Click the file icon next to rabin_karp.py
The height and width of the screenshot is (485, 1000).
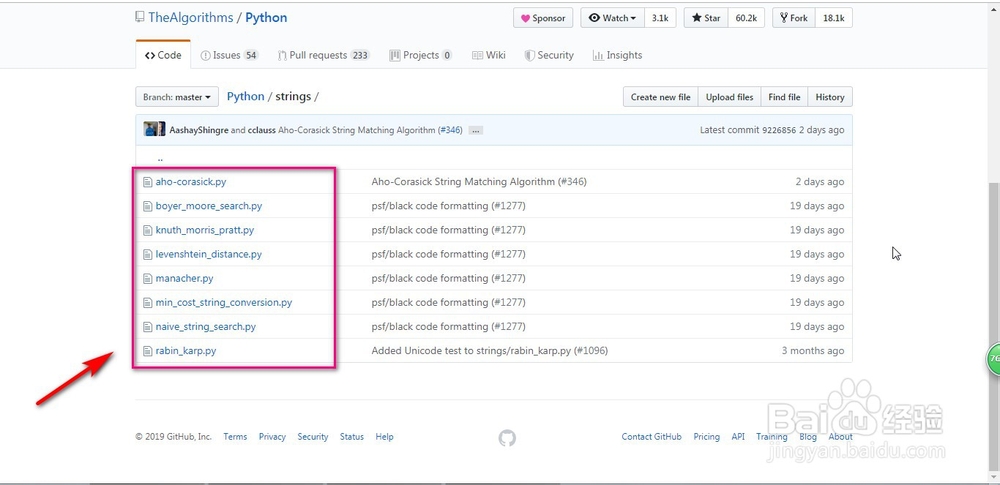click(147, 351)
